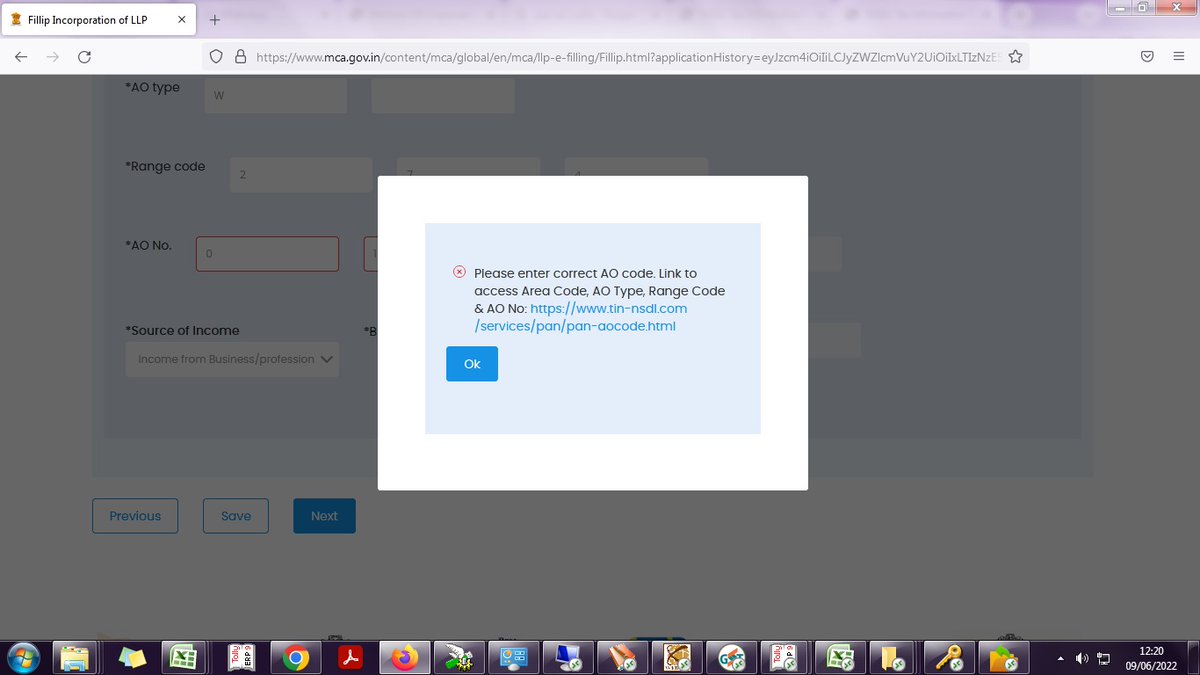Viewport: 1200px width, 675px height.
Task: Open the taskbar clock showing 12:20
Action: click(1150, 657)
